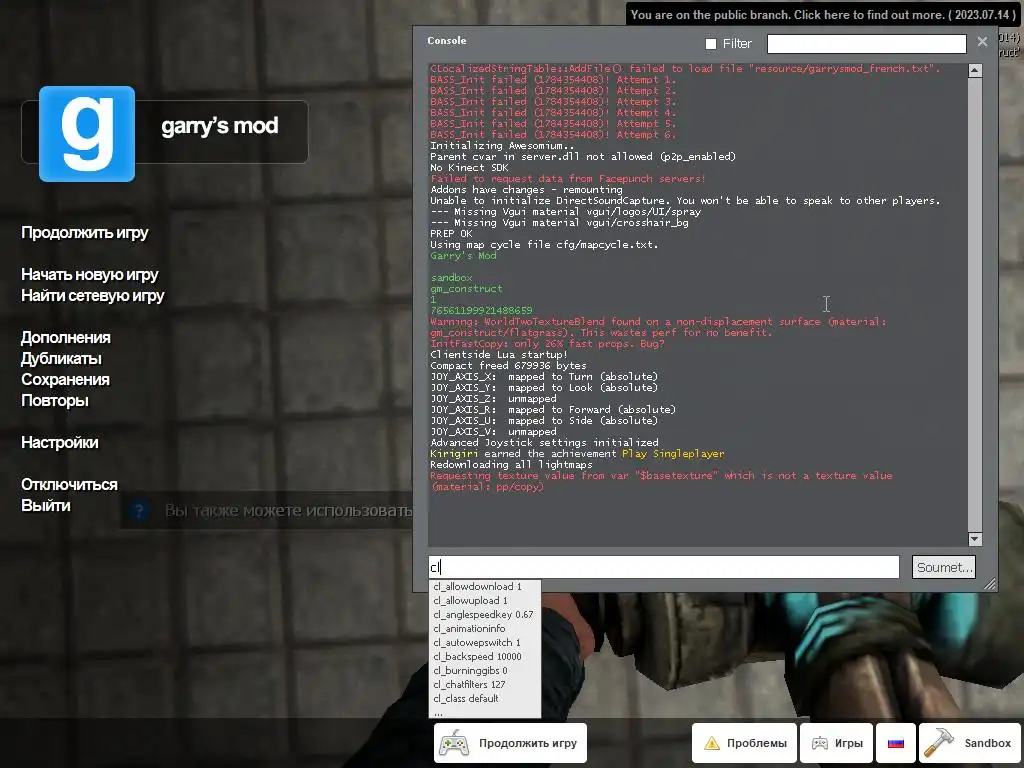Select cl_anglespeedkey 0.67 suggestion
This screenshot has width=1024, height=768.
click(x=485, y=615)
